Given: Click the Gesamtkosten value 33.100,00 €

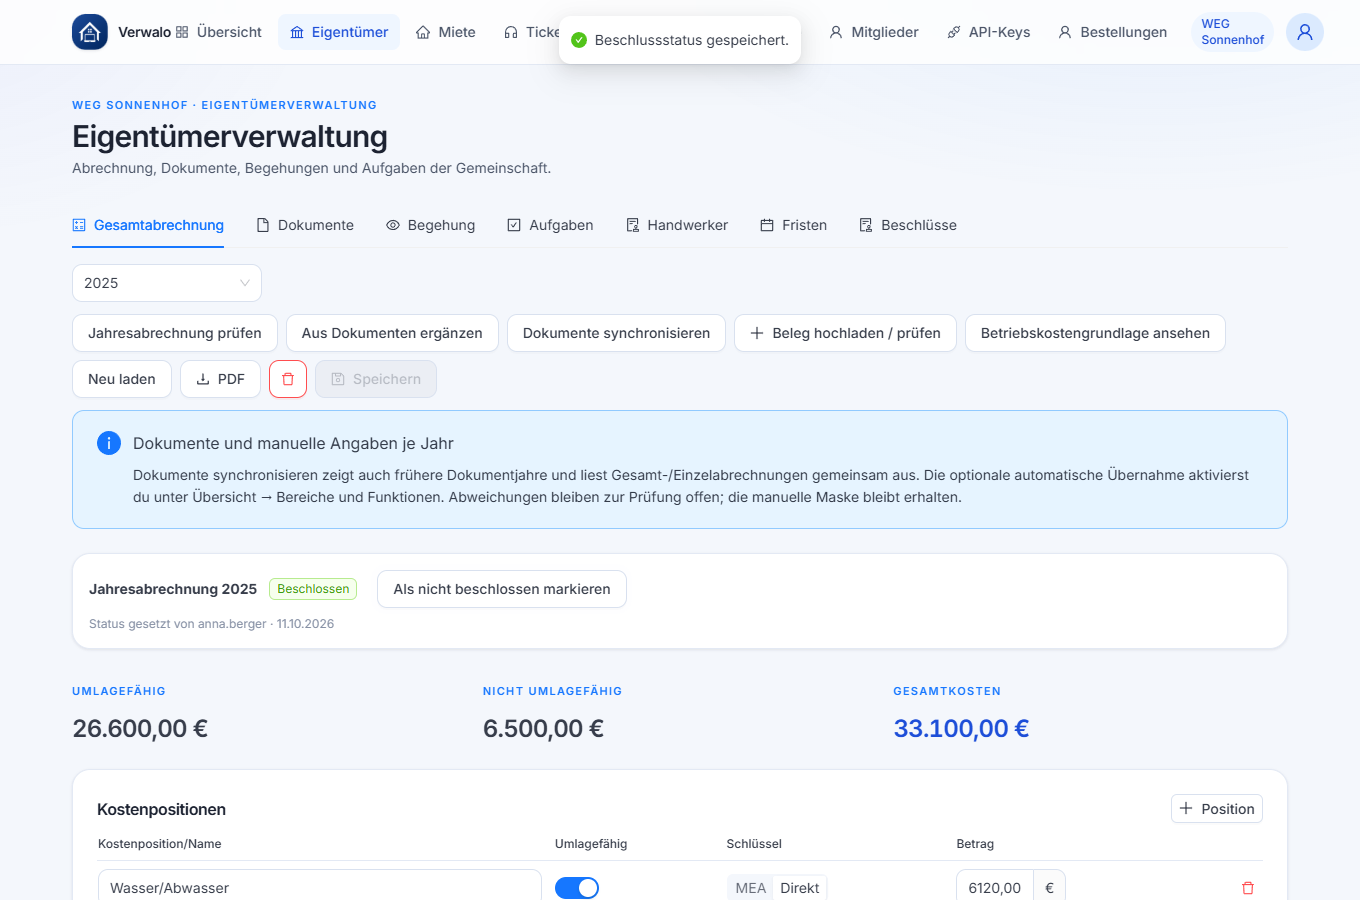Looking at the screenshot, I should point(961,728).
